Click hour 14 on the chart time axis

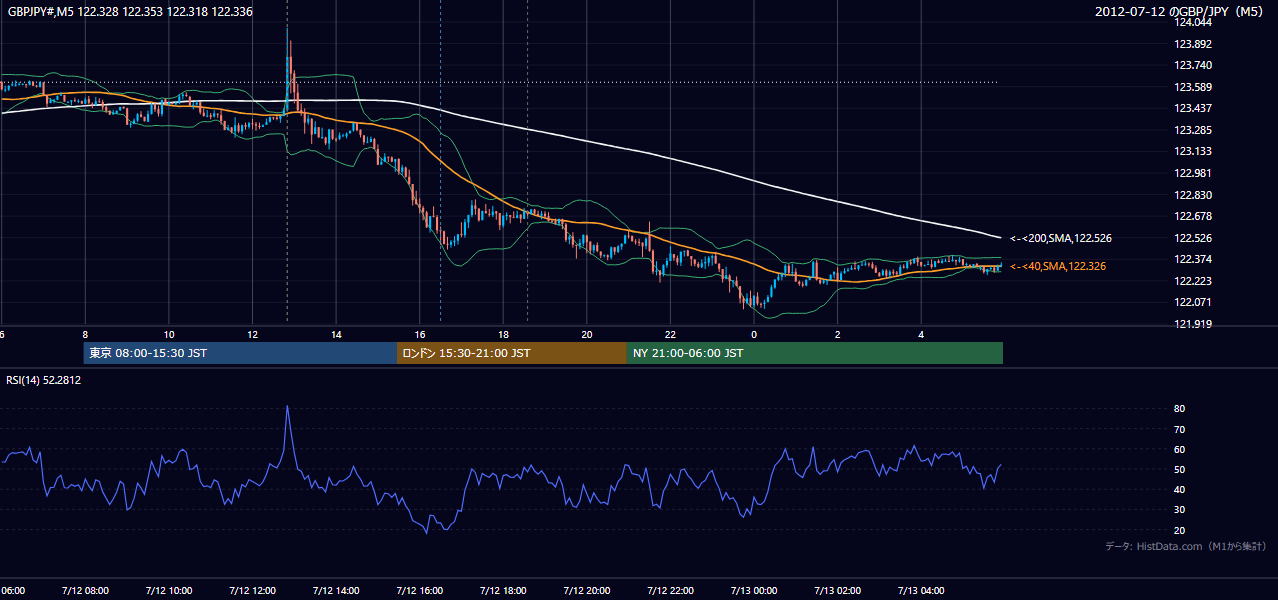tap(336, 334)
